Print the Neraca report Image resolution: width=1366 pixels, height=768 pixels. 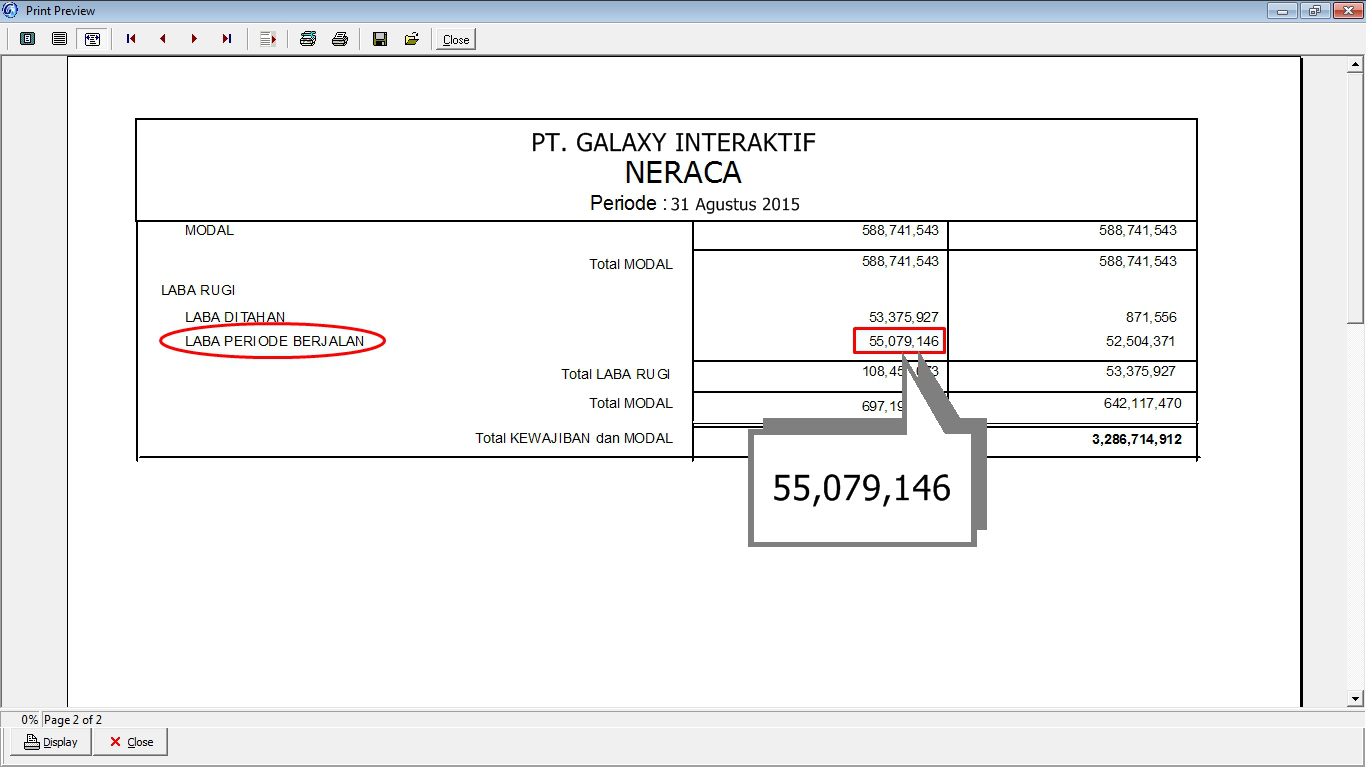[x=340, y=39]
